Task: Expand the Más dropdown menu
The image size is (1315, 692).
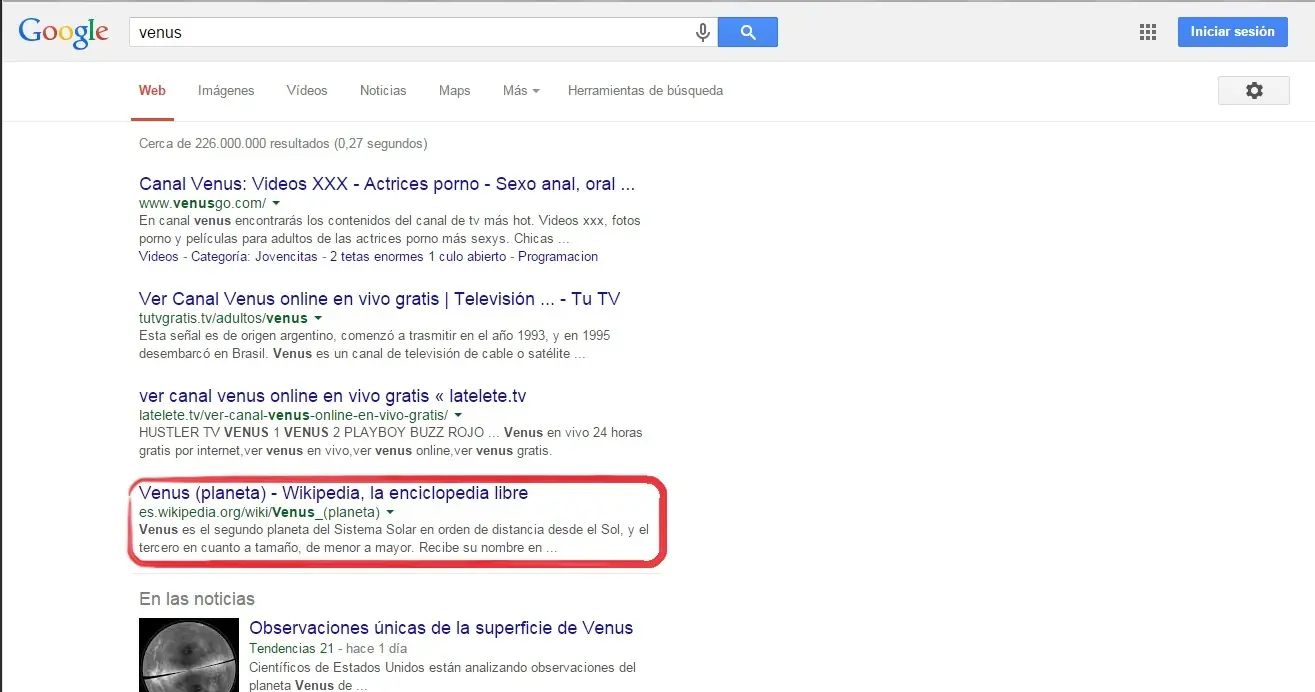Action: (521, 90)
